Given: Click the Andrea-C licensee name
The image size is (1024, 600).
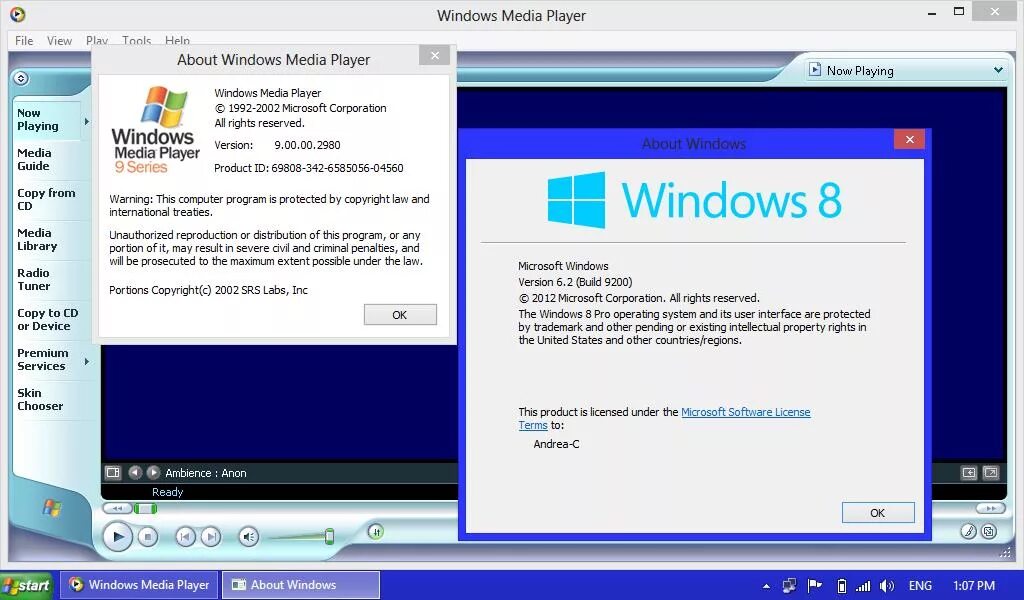Looking at the screenshot, I should coord(556,444).
